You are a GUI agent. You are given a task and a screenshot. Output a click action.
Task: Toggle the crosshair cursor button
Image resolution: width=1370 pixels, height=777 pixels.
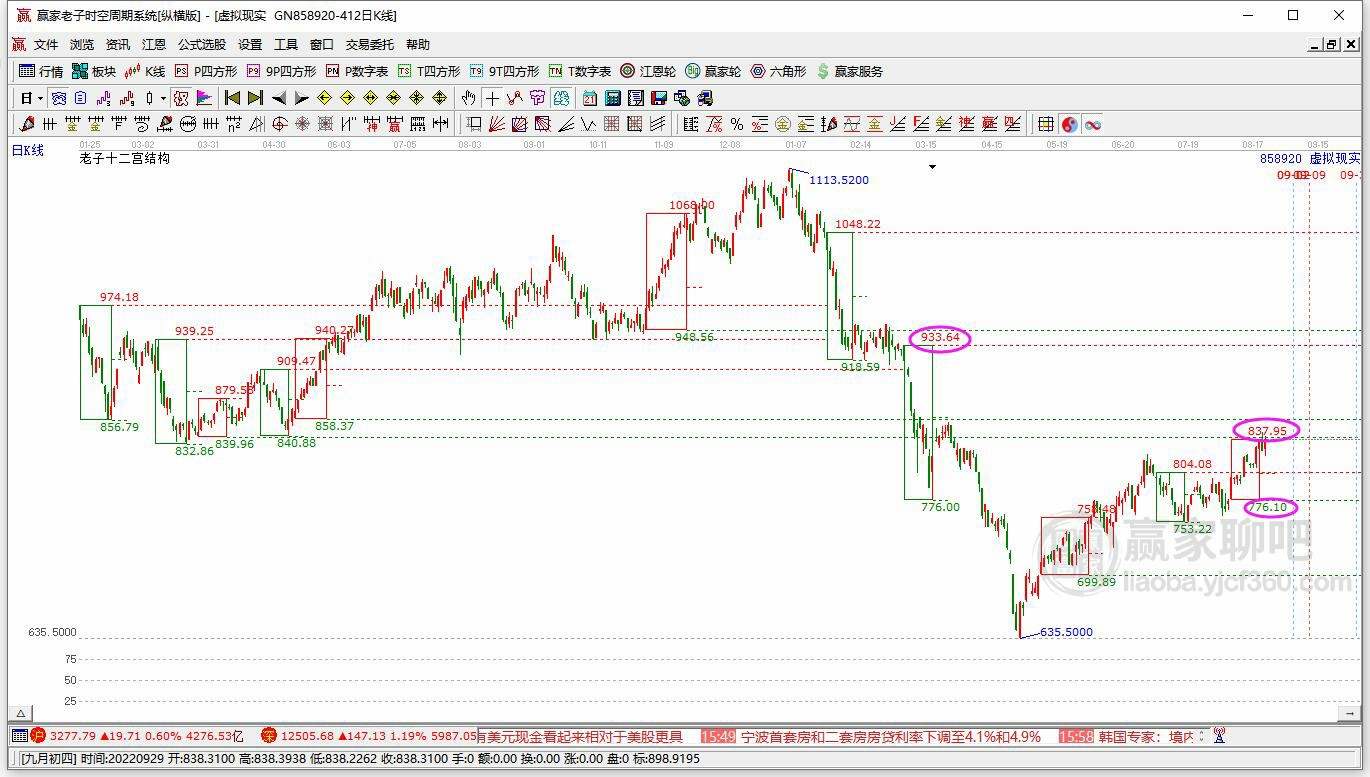pos(491,98)
